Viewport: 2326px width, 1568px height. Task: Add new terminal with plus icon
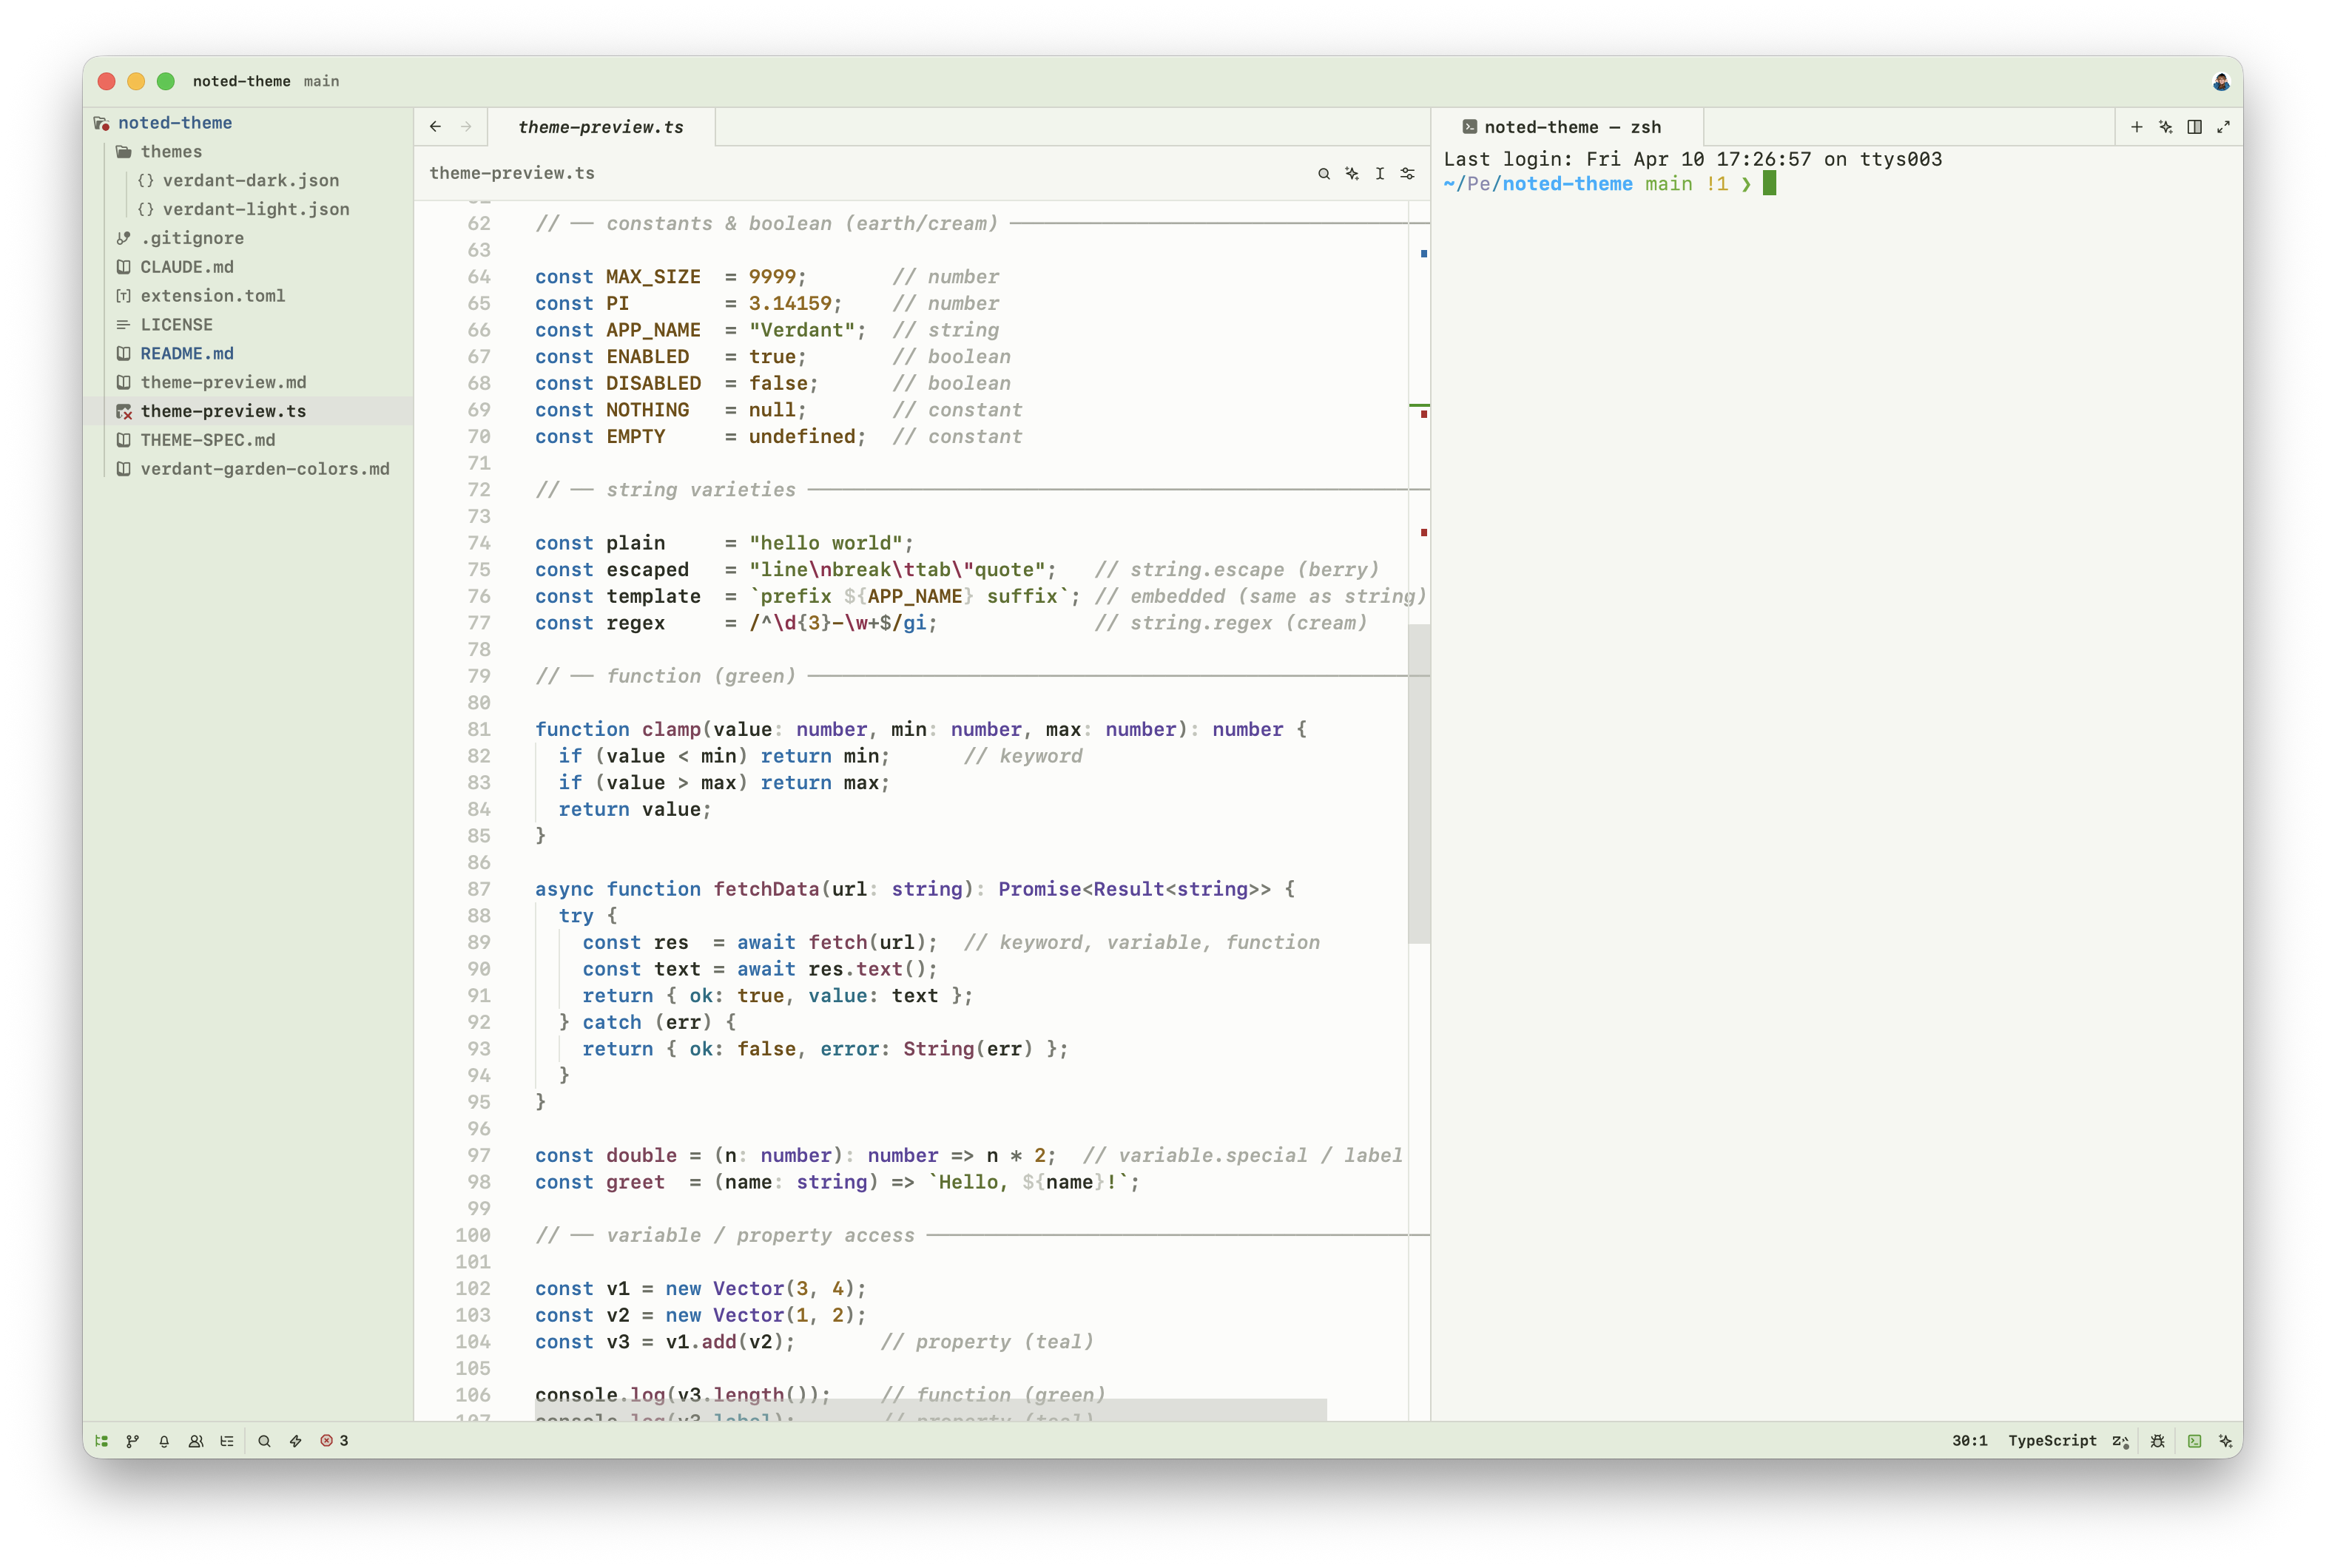coord(2136,126)
